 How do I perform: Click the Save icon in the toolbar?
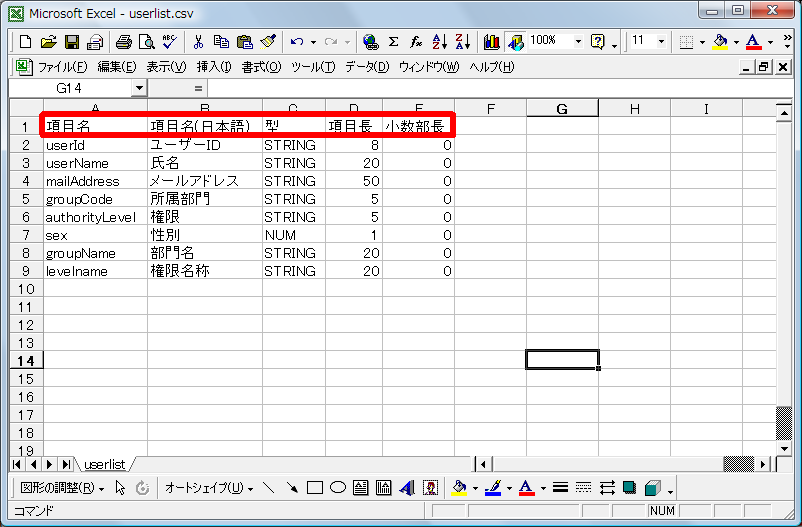pos(72,42)
